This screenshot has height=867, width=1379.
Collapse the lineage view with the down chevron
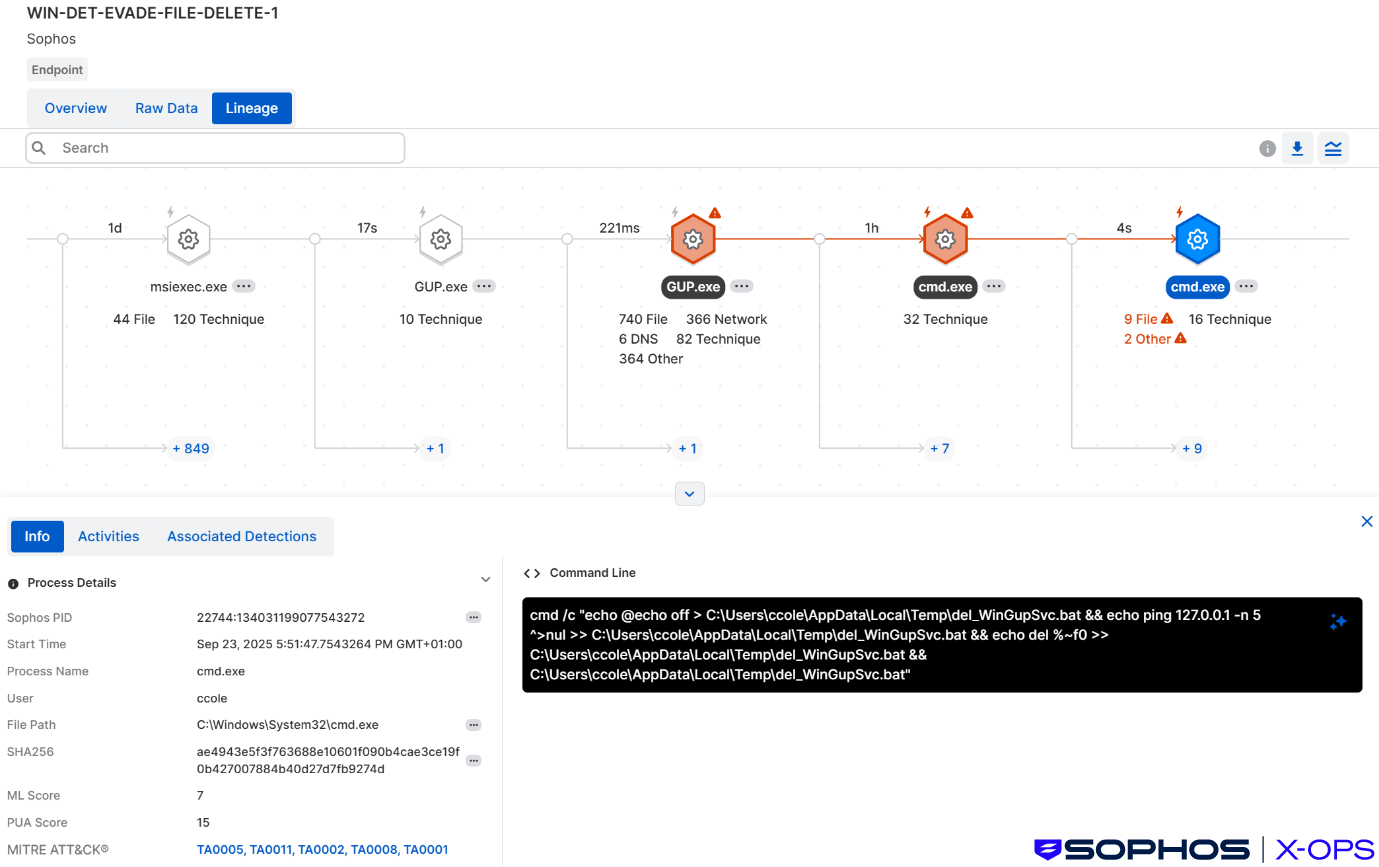click(x=689, y=493)
